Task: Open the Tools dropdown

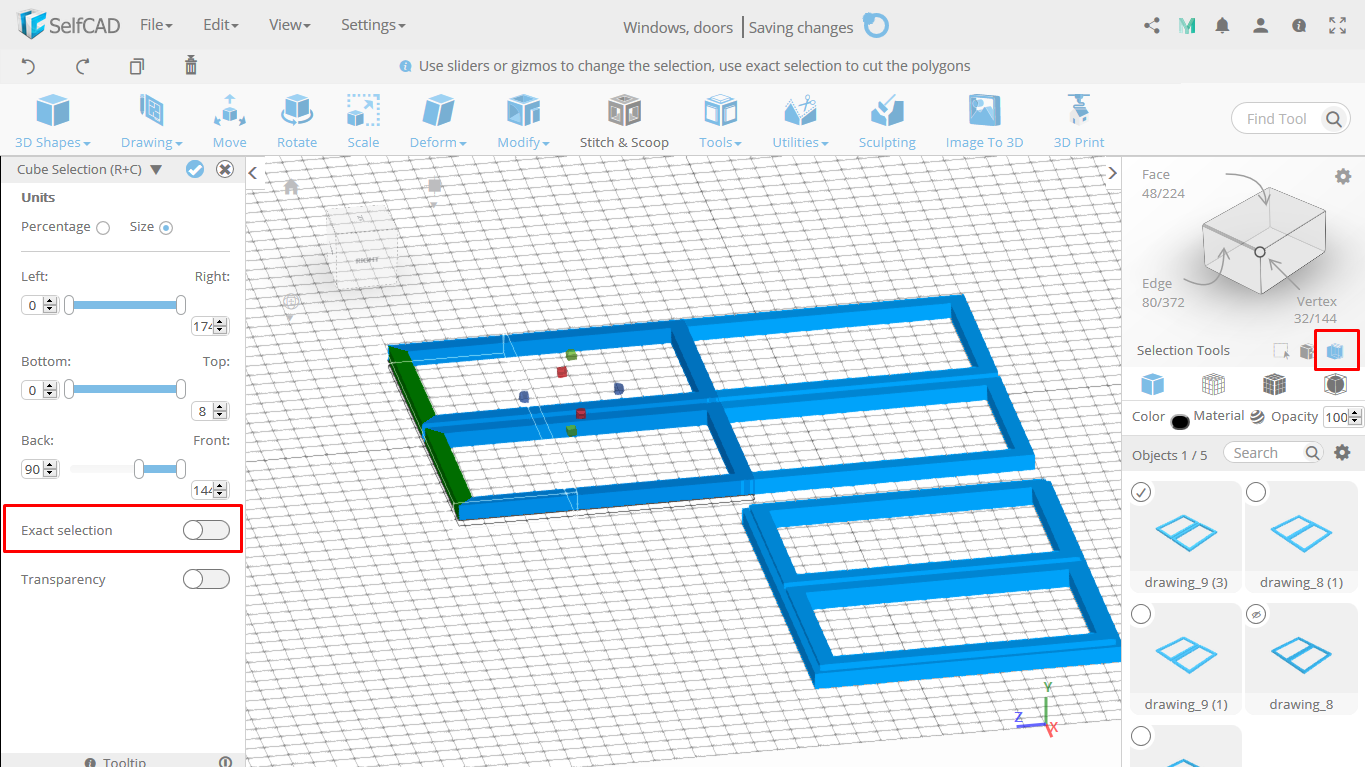Action: tap(720, 122)
